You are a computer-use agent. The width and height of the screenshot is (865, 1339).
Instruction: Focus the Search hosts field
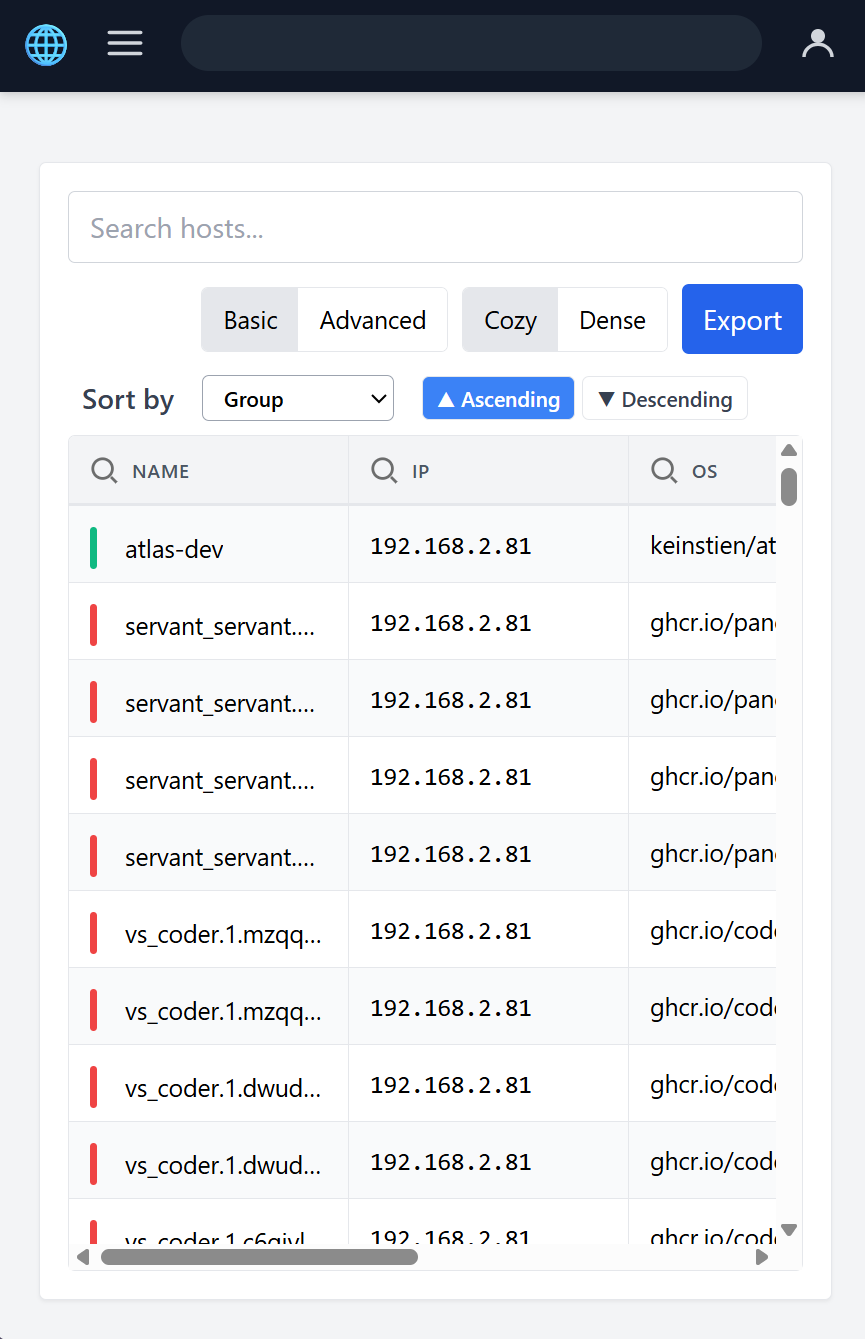coord(435,227)
